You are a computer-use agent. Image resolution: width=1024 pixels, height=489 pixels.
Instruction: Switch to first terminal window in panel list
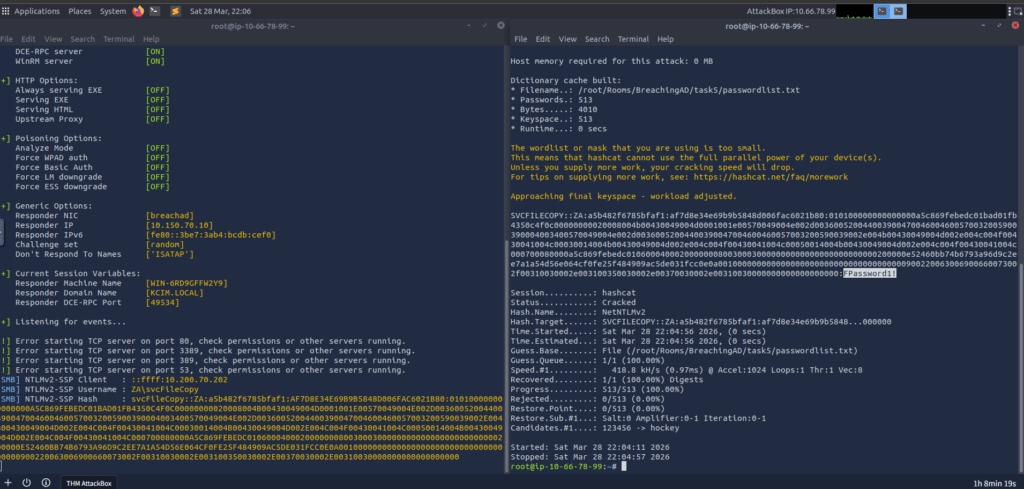pyautogui.click(x=882, y=11)
